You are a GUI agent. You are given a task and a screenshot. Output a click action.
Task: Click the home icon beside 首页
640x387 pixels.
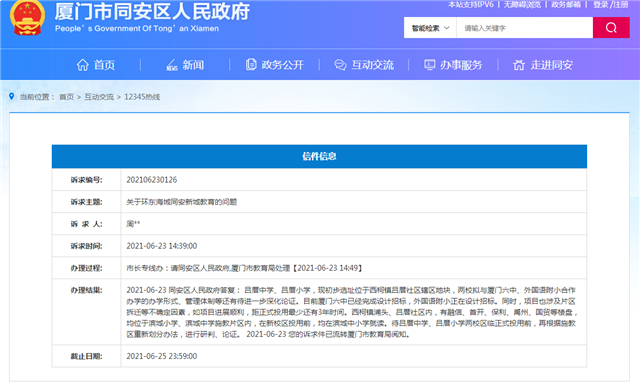pos(82,64)
